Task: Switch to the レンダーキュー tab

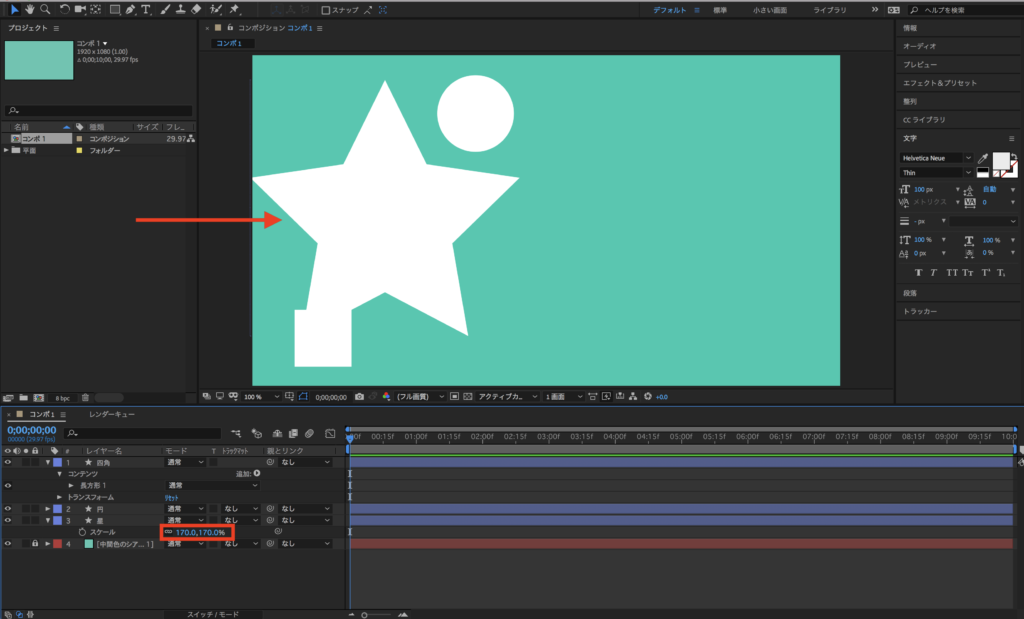Action: click(x=112, y=414)
